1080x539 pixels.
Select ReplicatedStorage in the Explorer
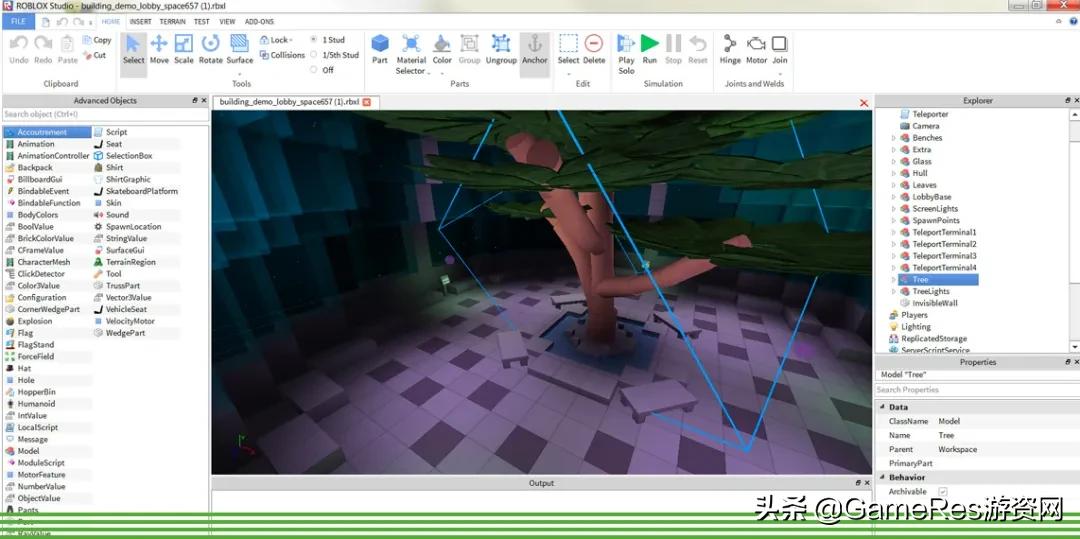pyautogui.click(x=933, y=339)
